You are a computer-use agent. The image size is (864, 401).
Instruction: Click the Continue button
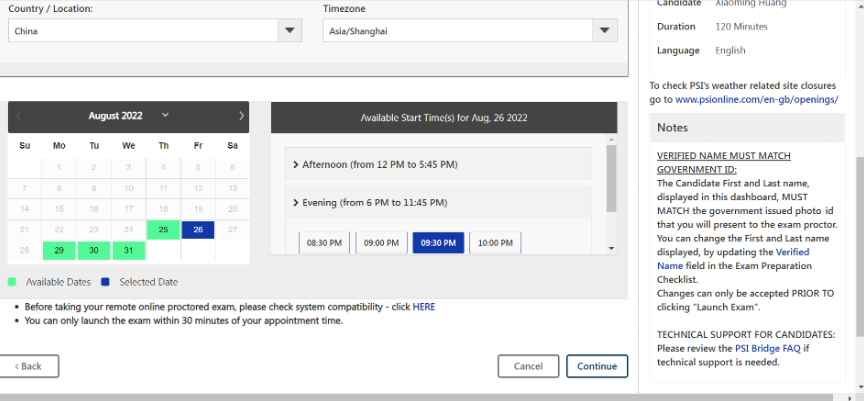(x=597, y=366)
